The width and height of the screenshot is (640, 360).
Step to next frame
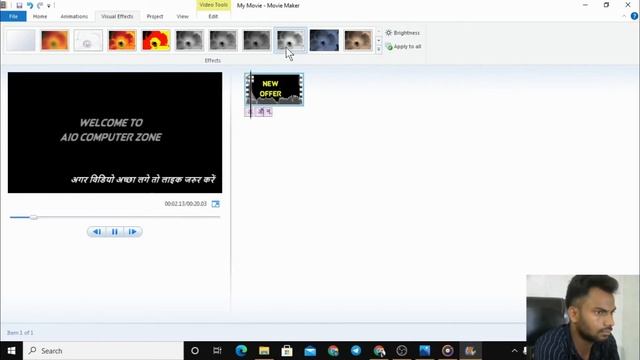133,232
